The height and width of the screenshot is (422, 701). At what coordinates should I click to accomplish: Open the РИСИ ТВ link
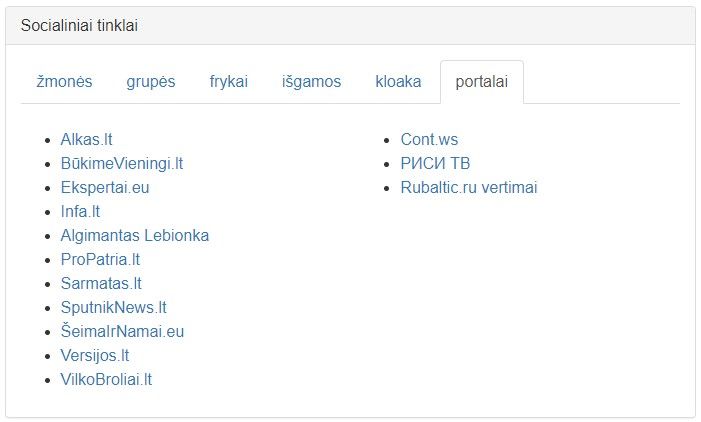[x=435, y=164]
